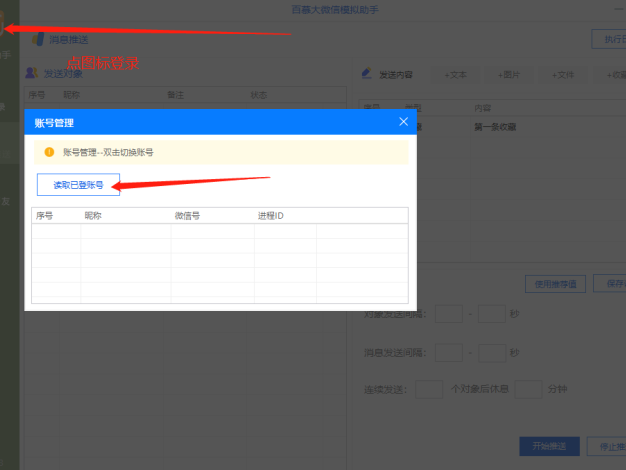Focus the 对象发送间隔 maximum seconds field

coord(492,314)
